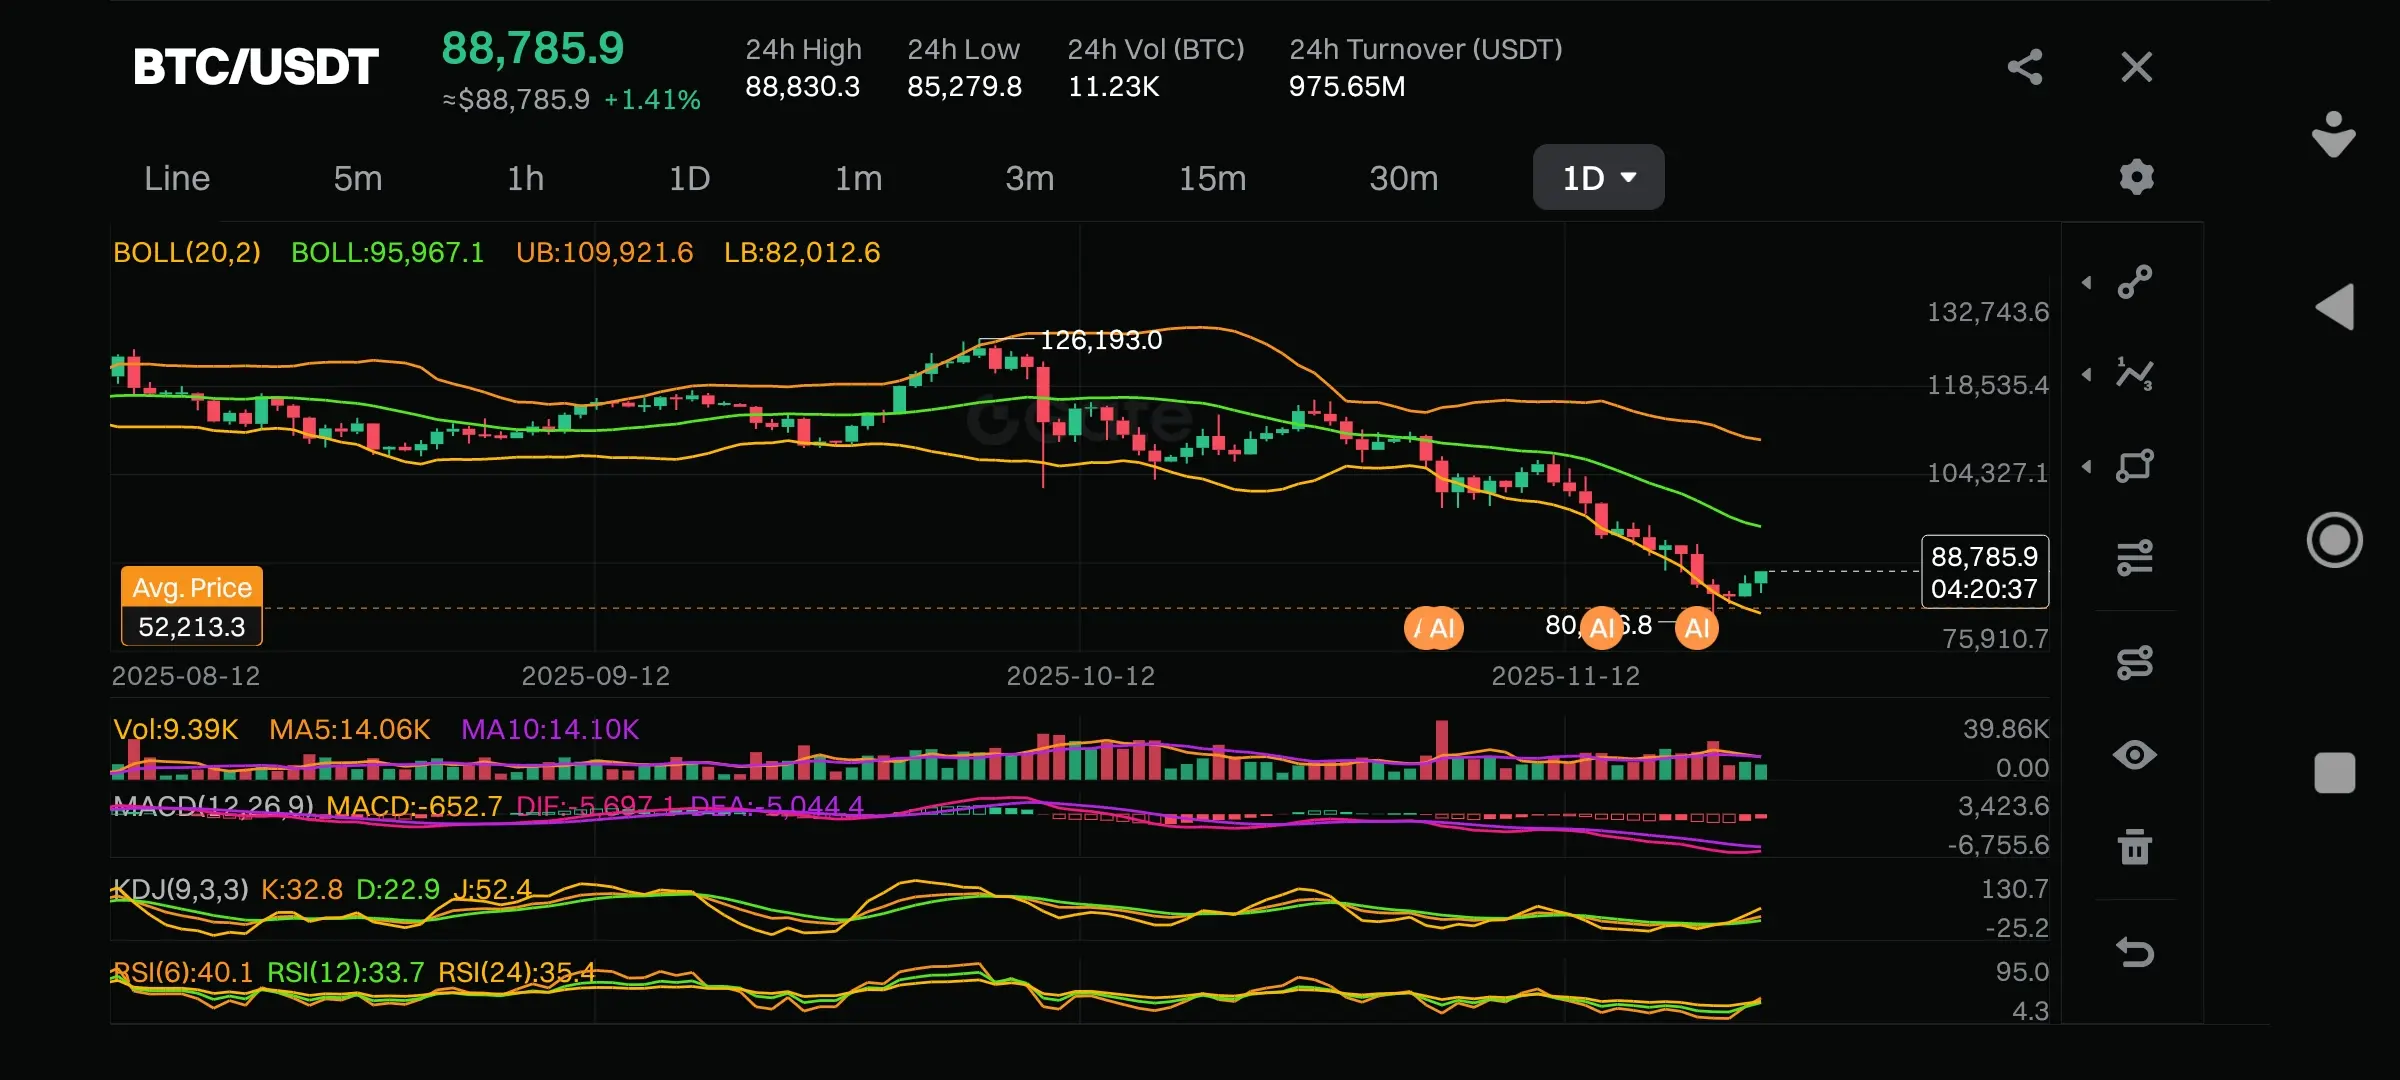The width and height of the screenshot is (2400, 1080).
Task: Click the delete drawings trash icon
Action: pyautogui.click(x=2135, y=847)
